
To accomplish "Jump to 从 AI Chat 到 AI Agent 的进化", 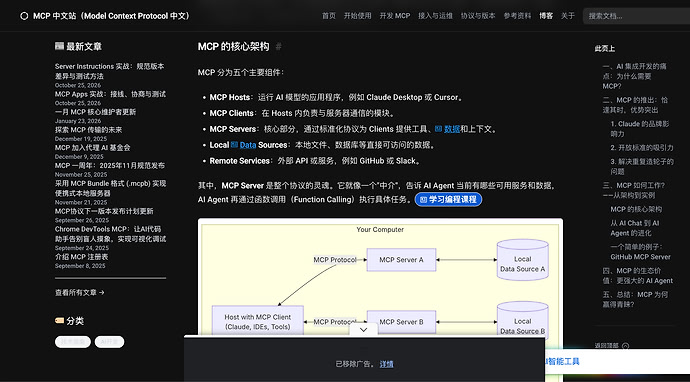I will click(635, 228).
